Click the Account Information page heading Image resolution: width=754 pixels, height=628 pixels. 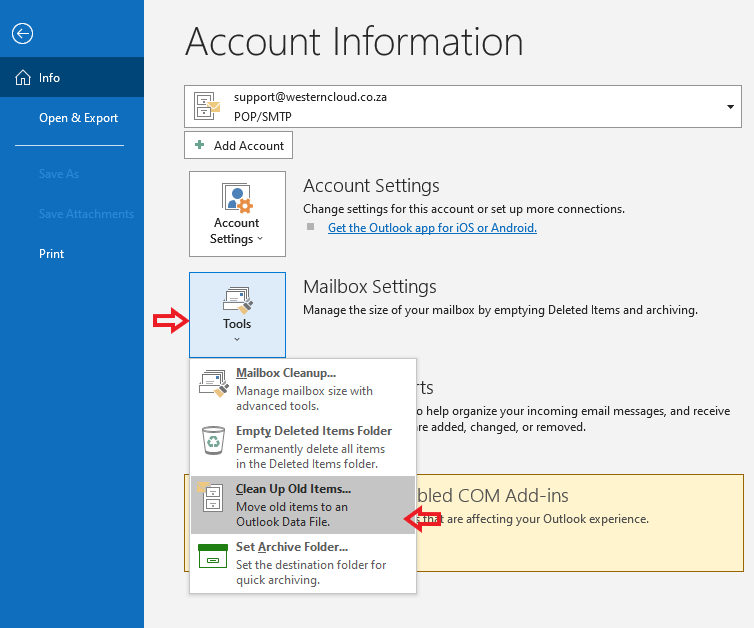pos(354,41)
